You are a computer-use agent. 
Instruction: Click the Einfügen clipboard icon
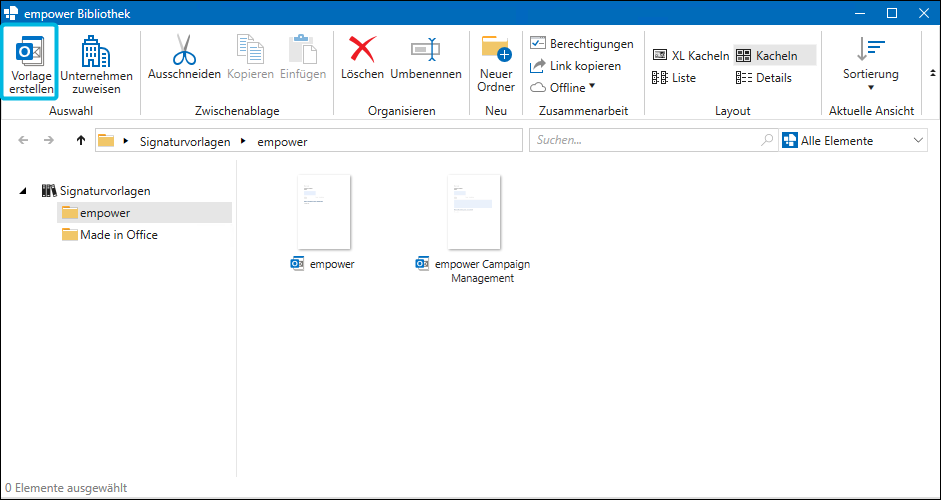(303, 49)
